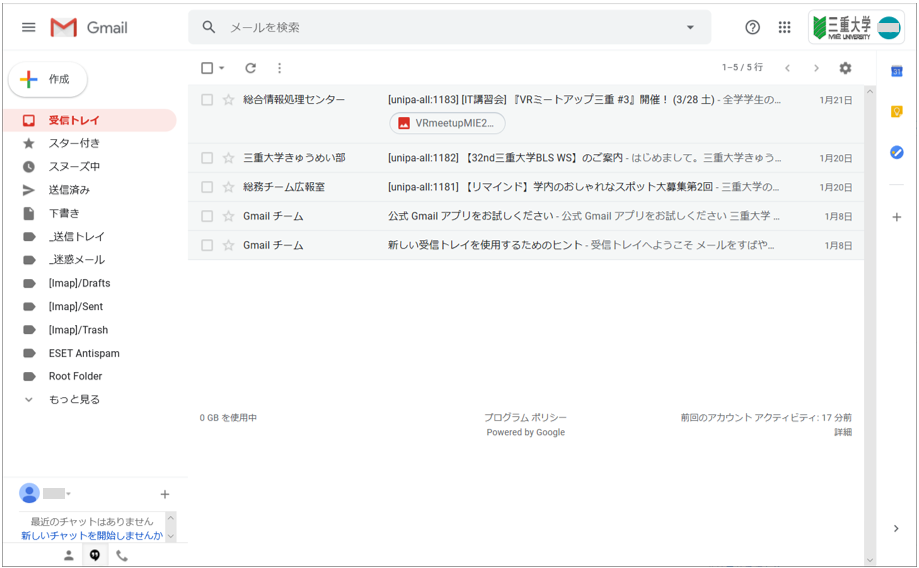The height and width of the screenshot is (568, 919).
Task: Check the 新しい受信トレイ email checkbox
Action: [207, 245]
